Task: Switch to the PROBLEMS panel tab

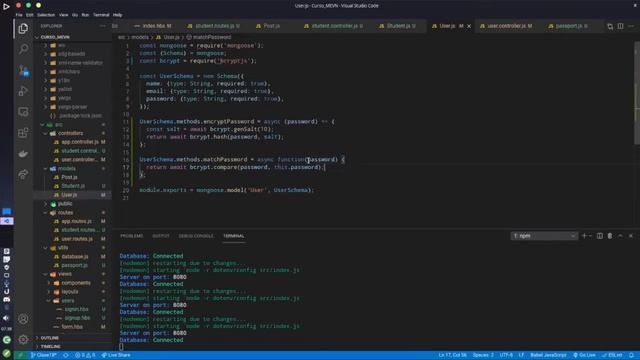Action: tap(132, 236)
